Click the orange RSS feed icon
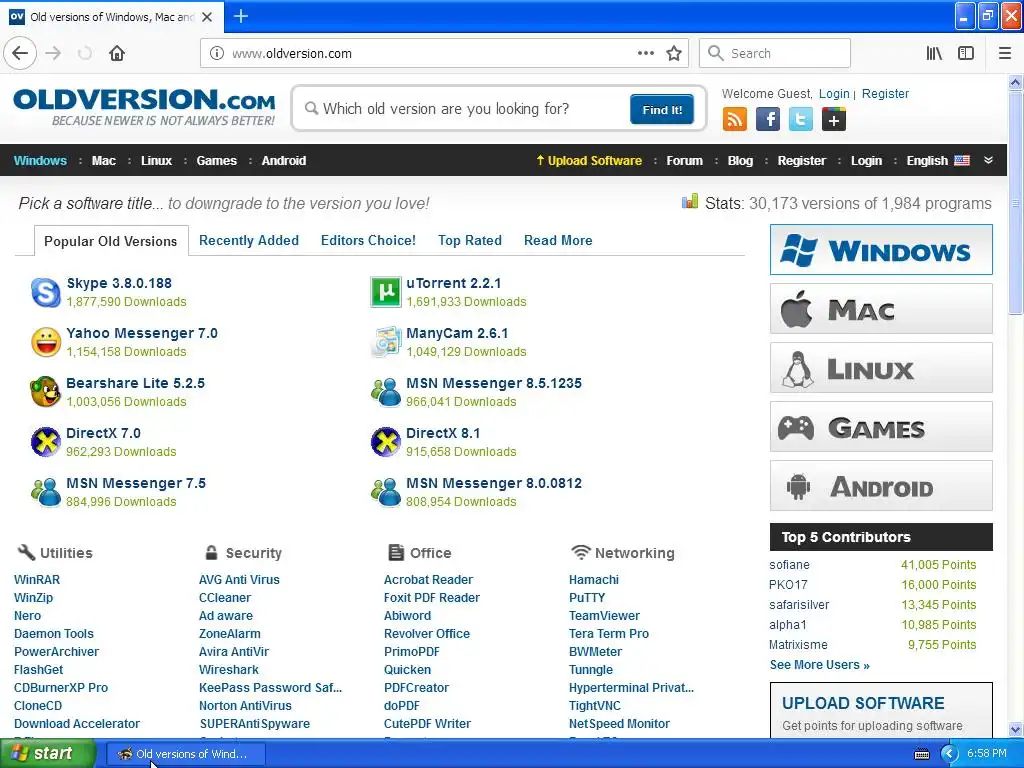Image resolution: width=1024 pixels, height=768 pixels. (735, 119)
